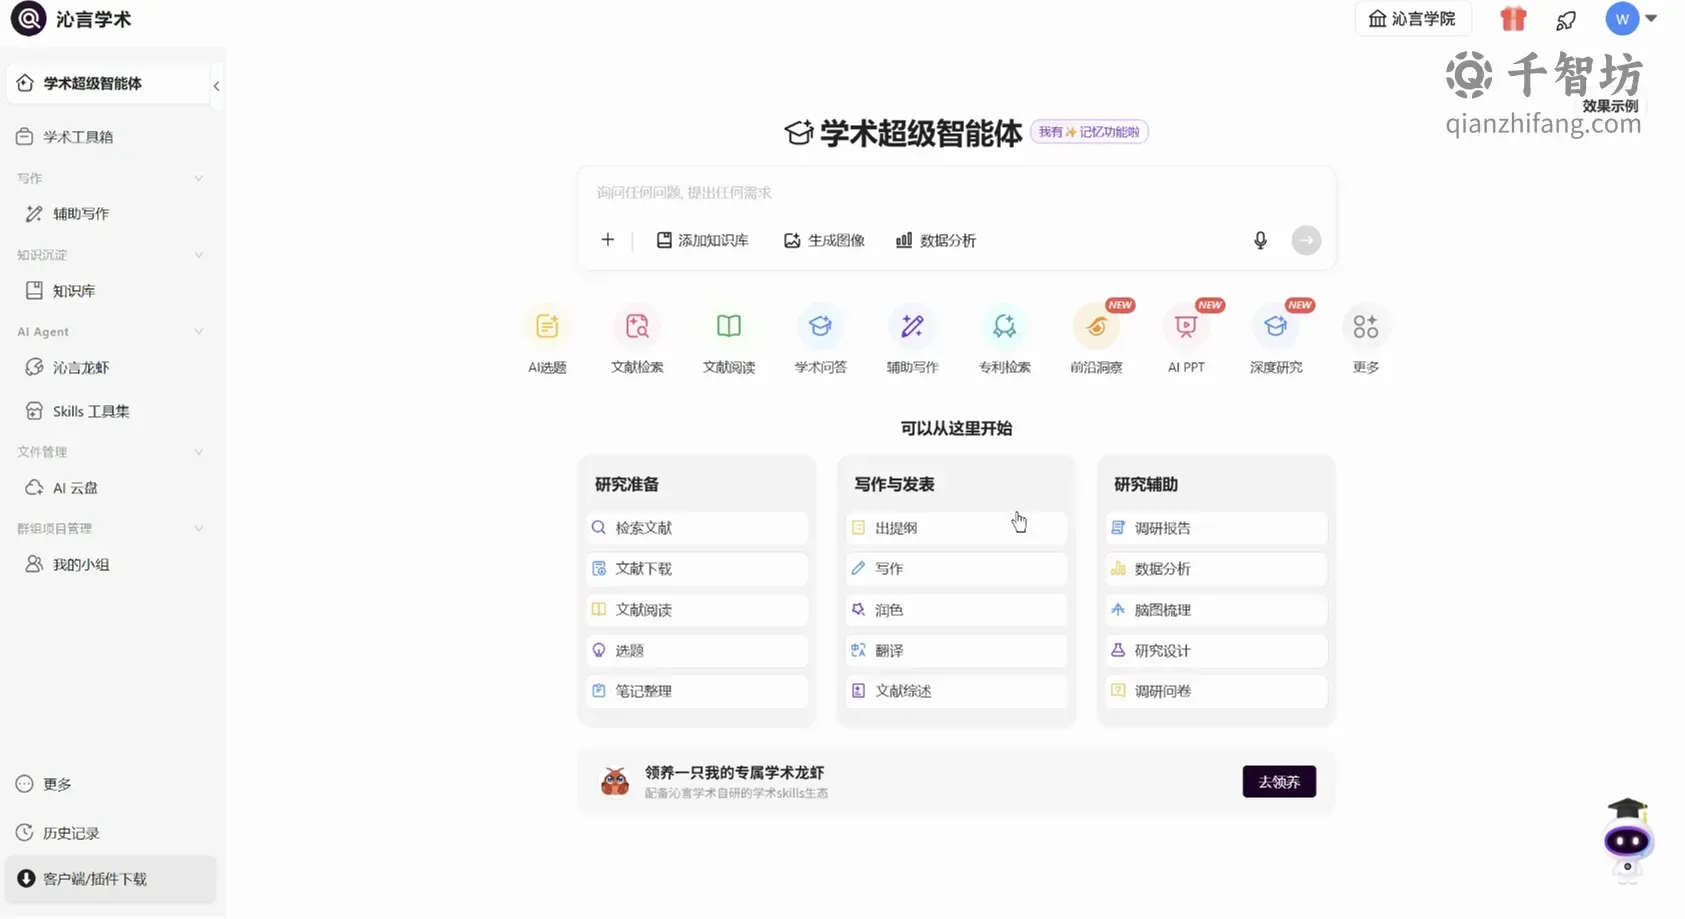Image resolution: width=1685 pixels, height=919 pixels.
Task: Click 生成图像 under the input
Action: pos(824,240)
